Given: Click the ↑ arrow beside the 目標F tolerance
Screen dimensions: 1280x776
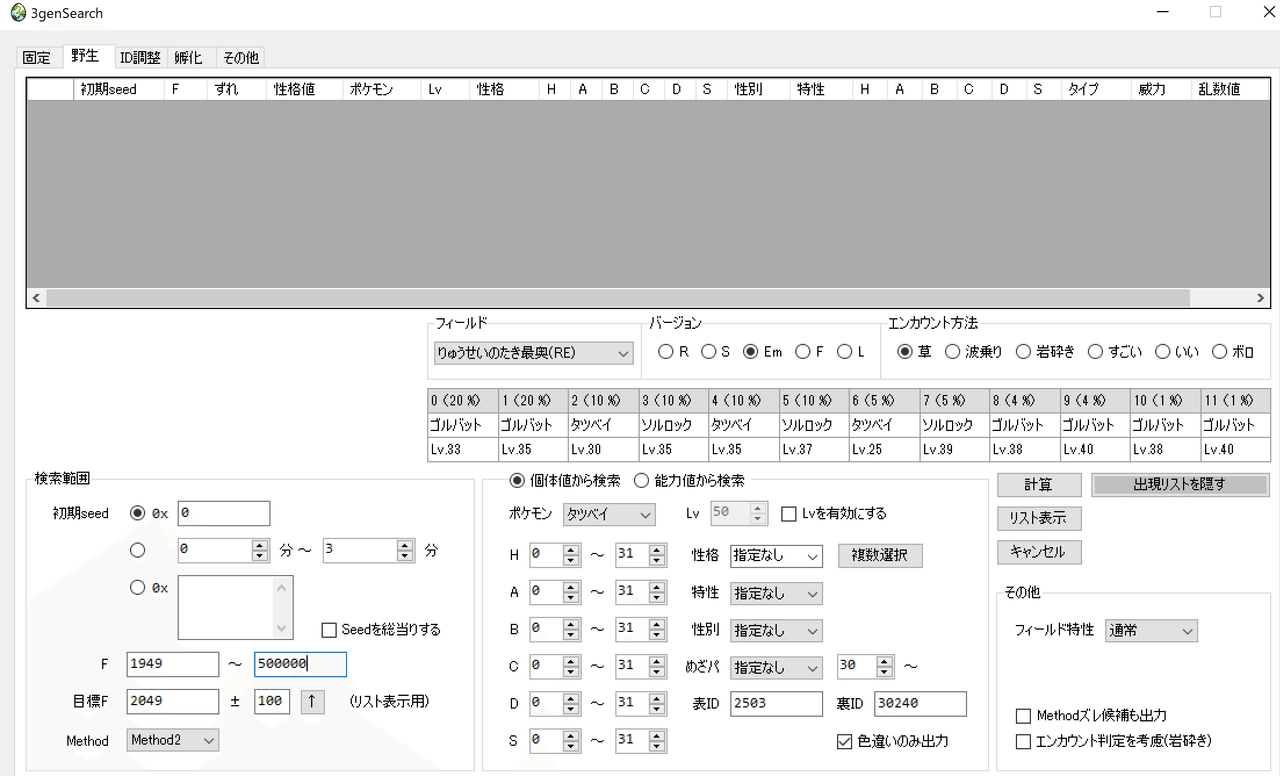Looking at the screenshot, I should point(312,701).
